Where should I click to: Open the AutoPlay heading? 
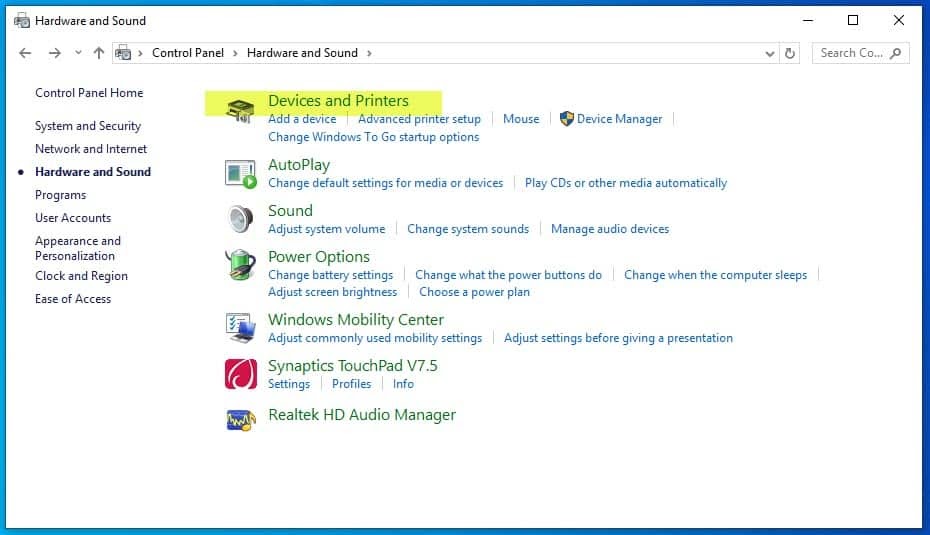(x=299, y=165)
